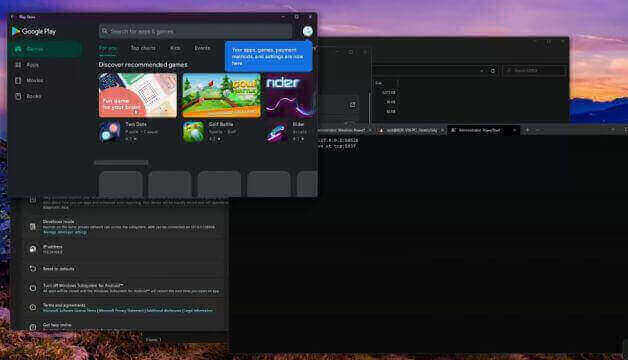Switch to the Top charts tab
The height and width of the screenshot is (360, 628).
pos(143,48)
